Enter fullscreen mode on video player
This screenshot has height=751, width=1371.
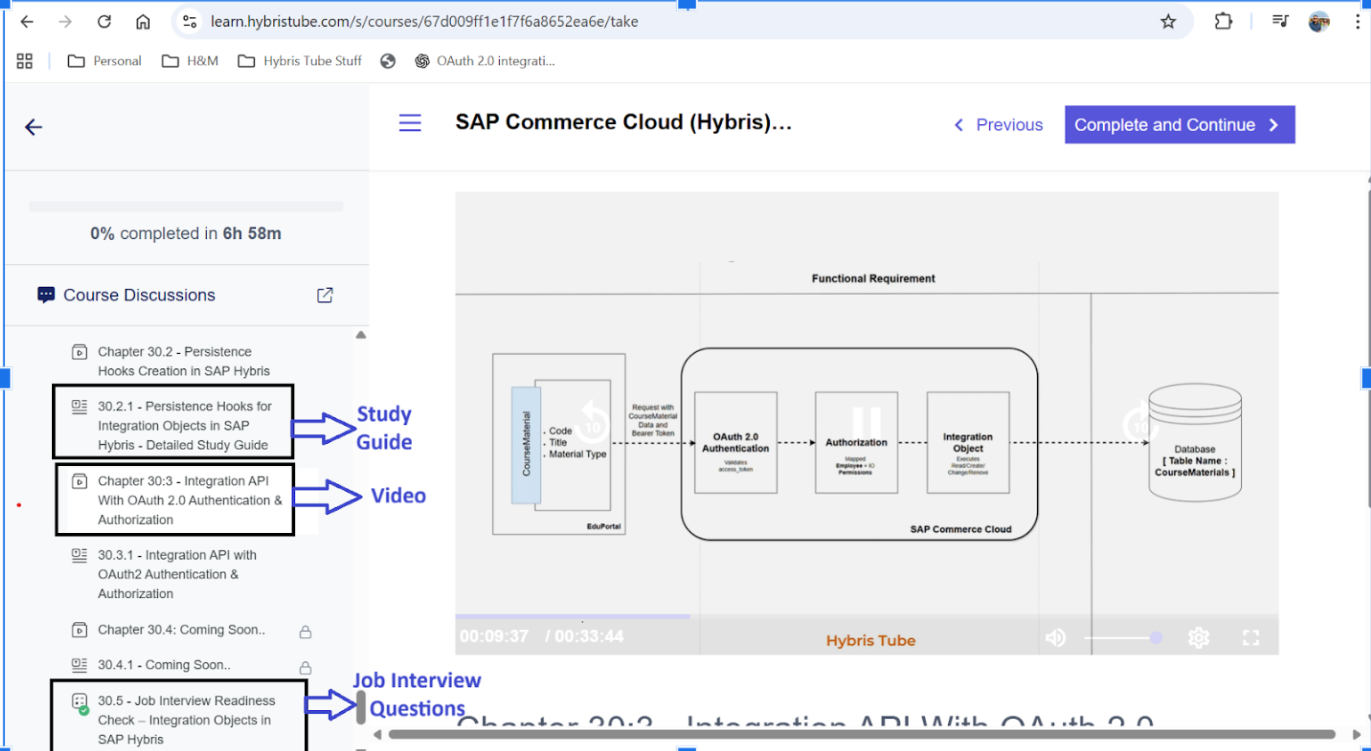pyautogui.click(x=1250, y=637)
